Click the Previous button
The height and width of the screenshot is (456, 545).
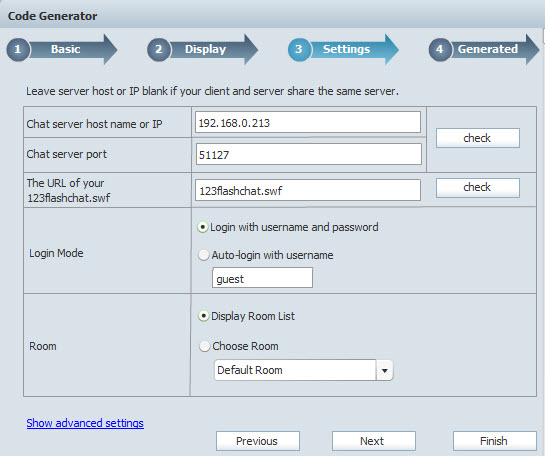258,441
